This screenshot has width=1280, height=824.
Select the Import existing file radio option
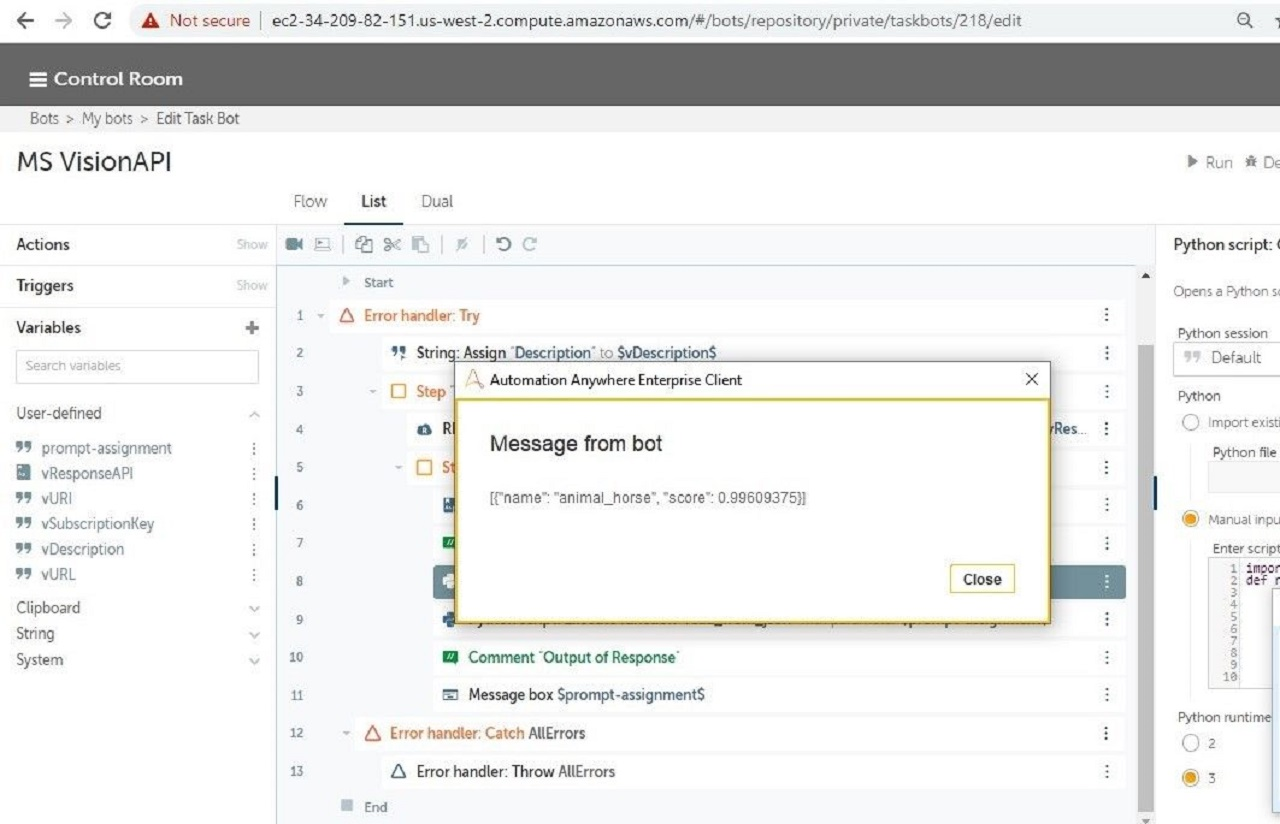[x=1190, y=423]
